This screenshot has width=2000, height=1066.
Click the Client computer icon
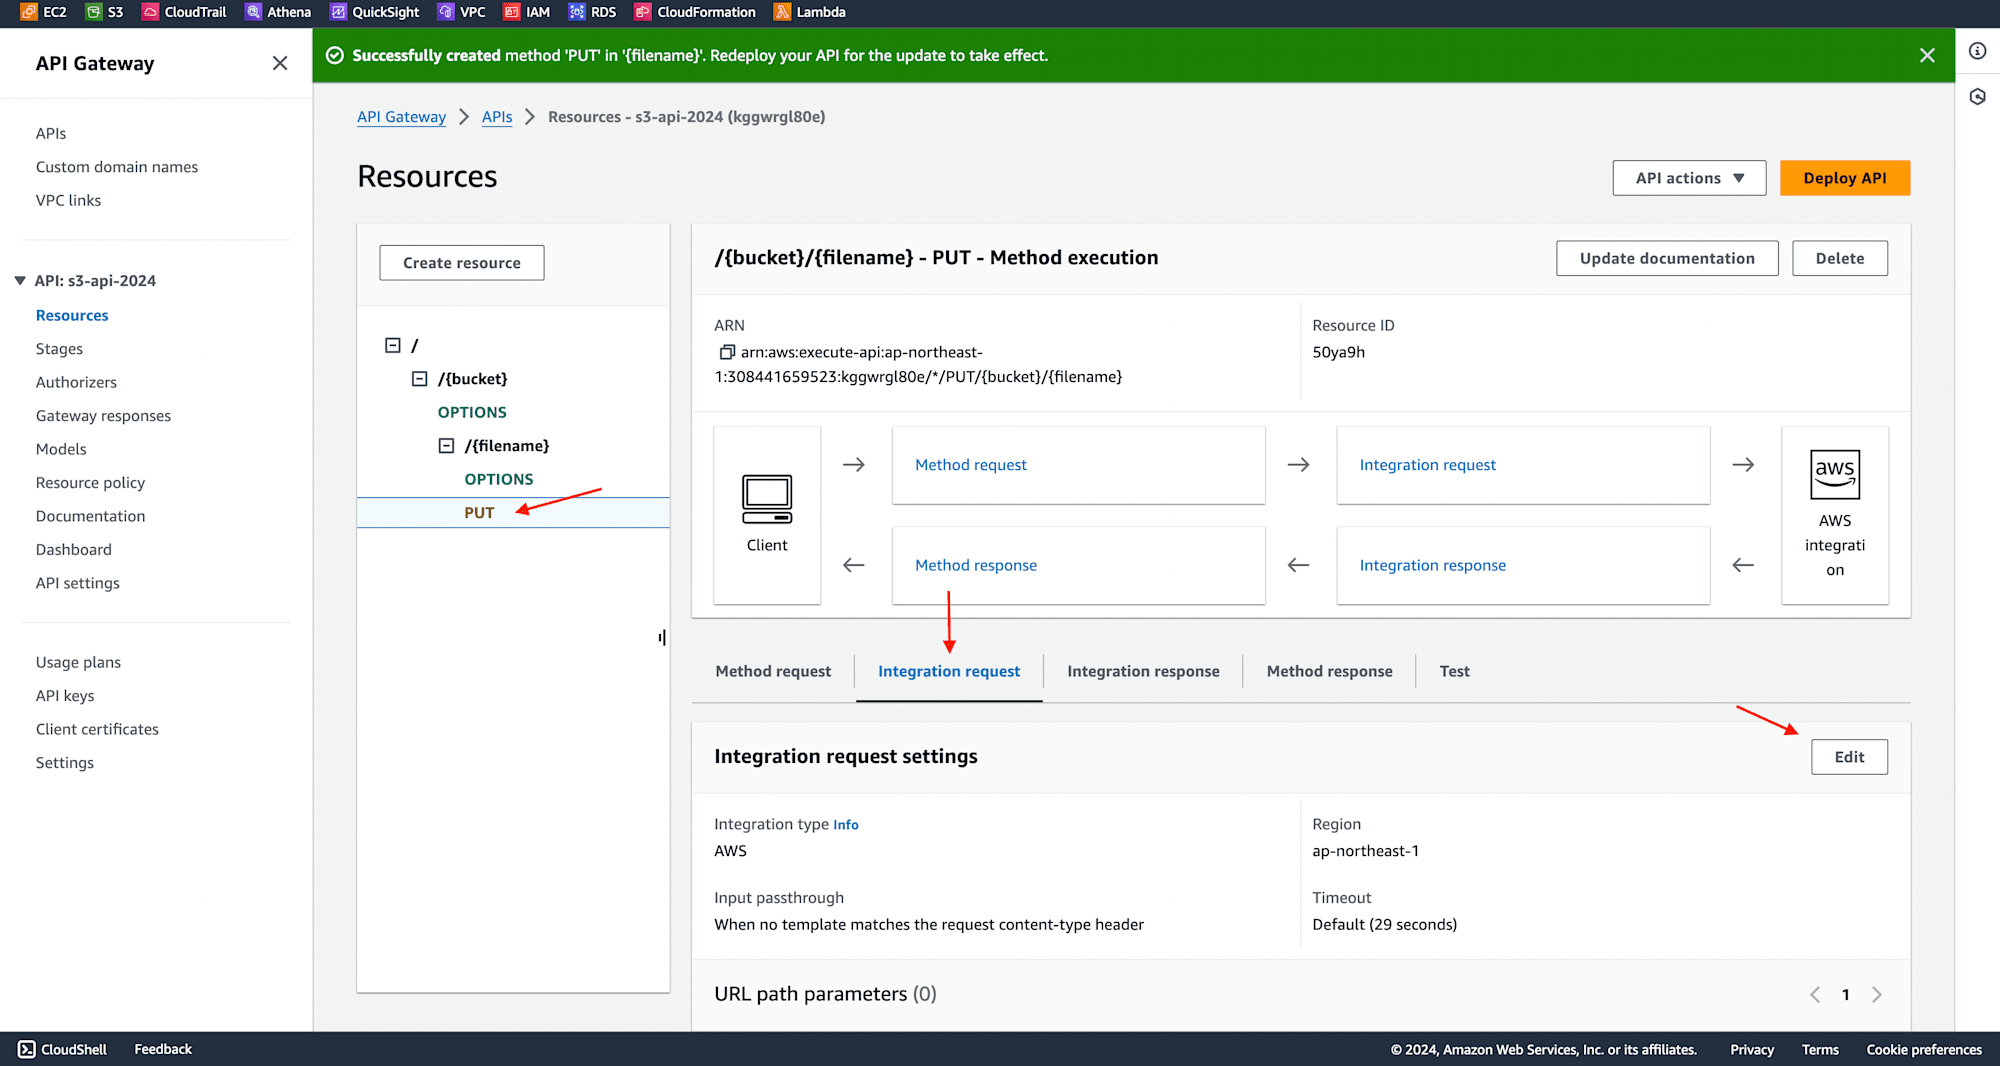tap(767, 499)
